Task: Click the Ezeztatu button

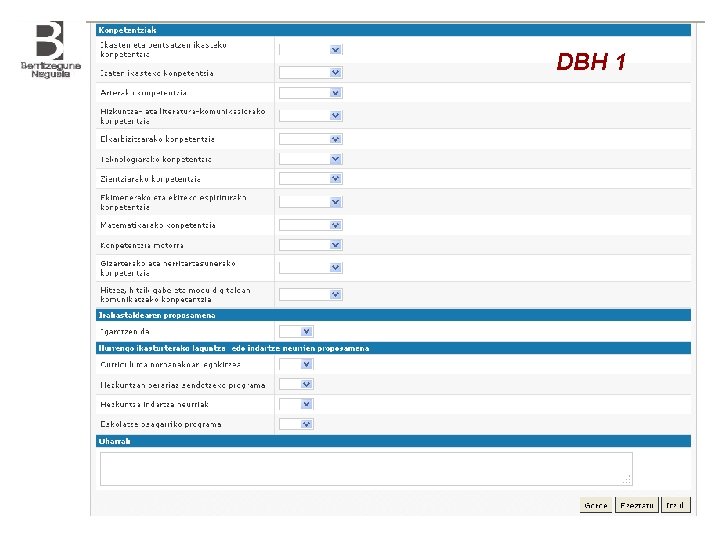Action: (636, 505)
